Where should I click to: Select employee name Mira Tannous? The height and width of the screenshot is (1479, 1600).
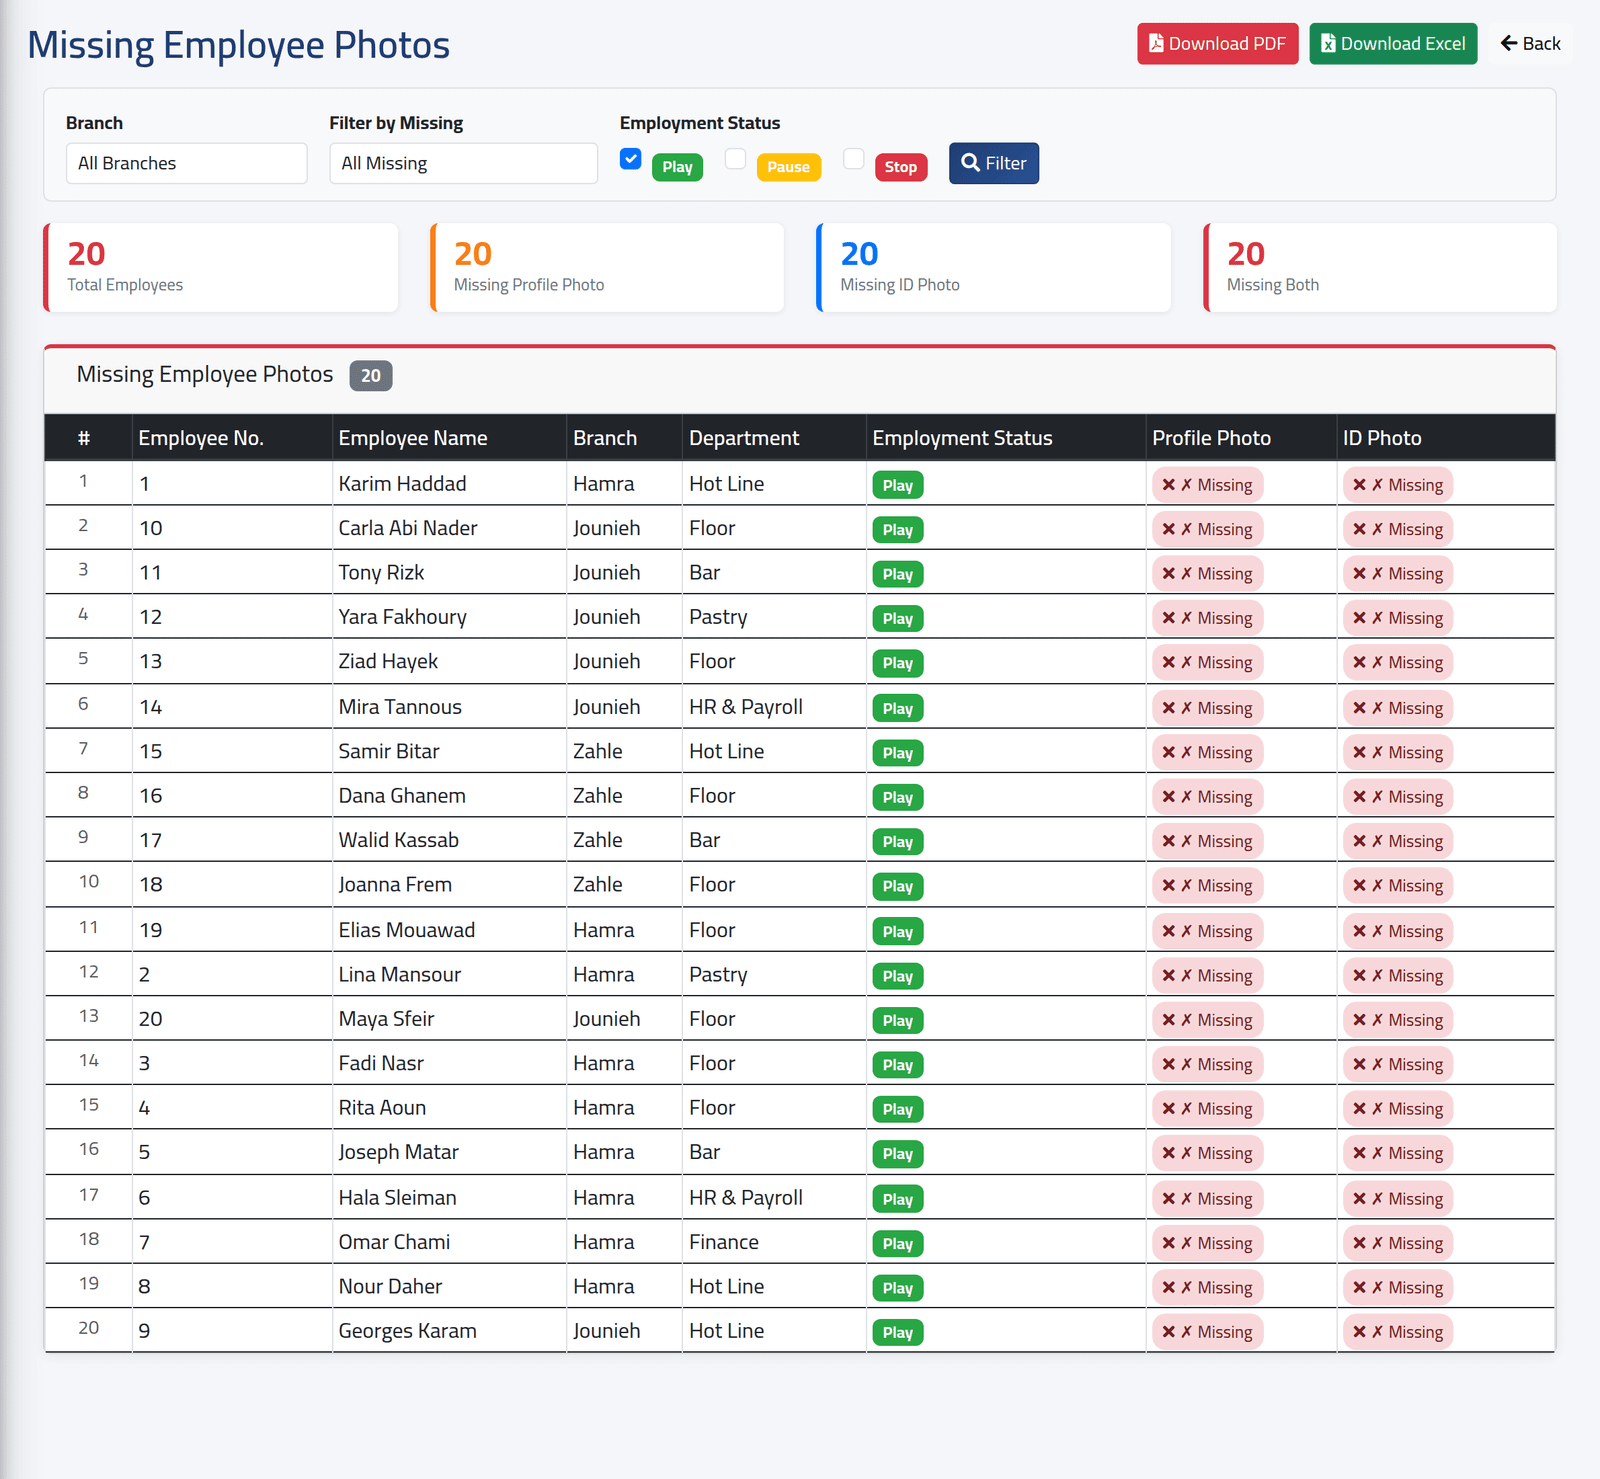400,707
